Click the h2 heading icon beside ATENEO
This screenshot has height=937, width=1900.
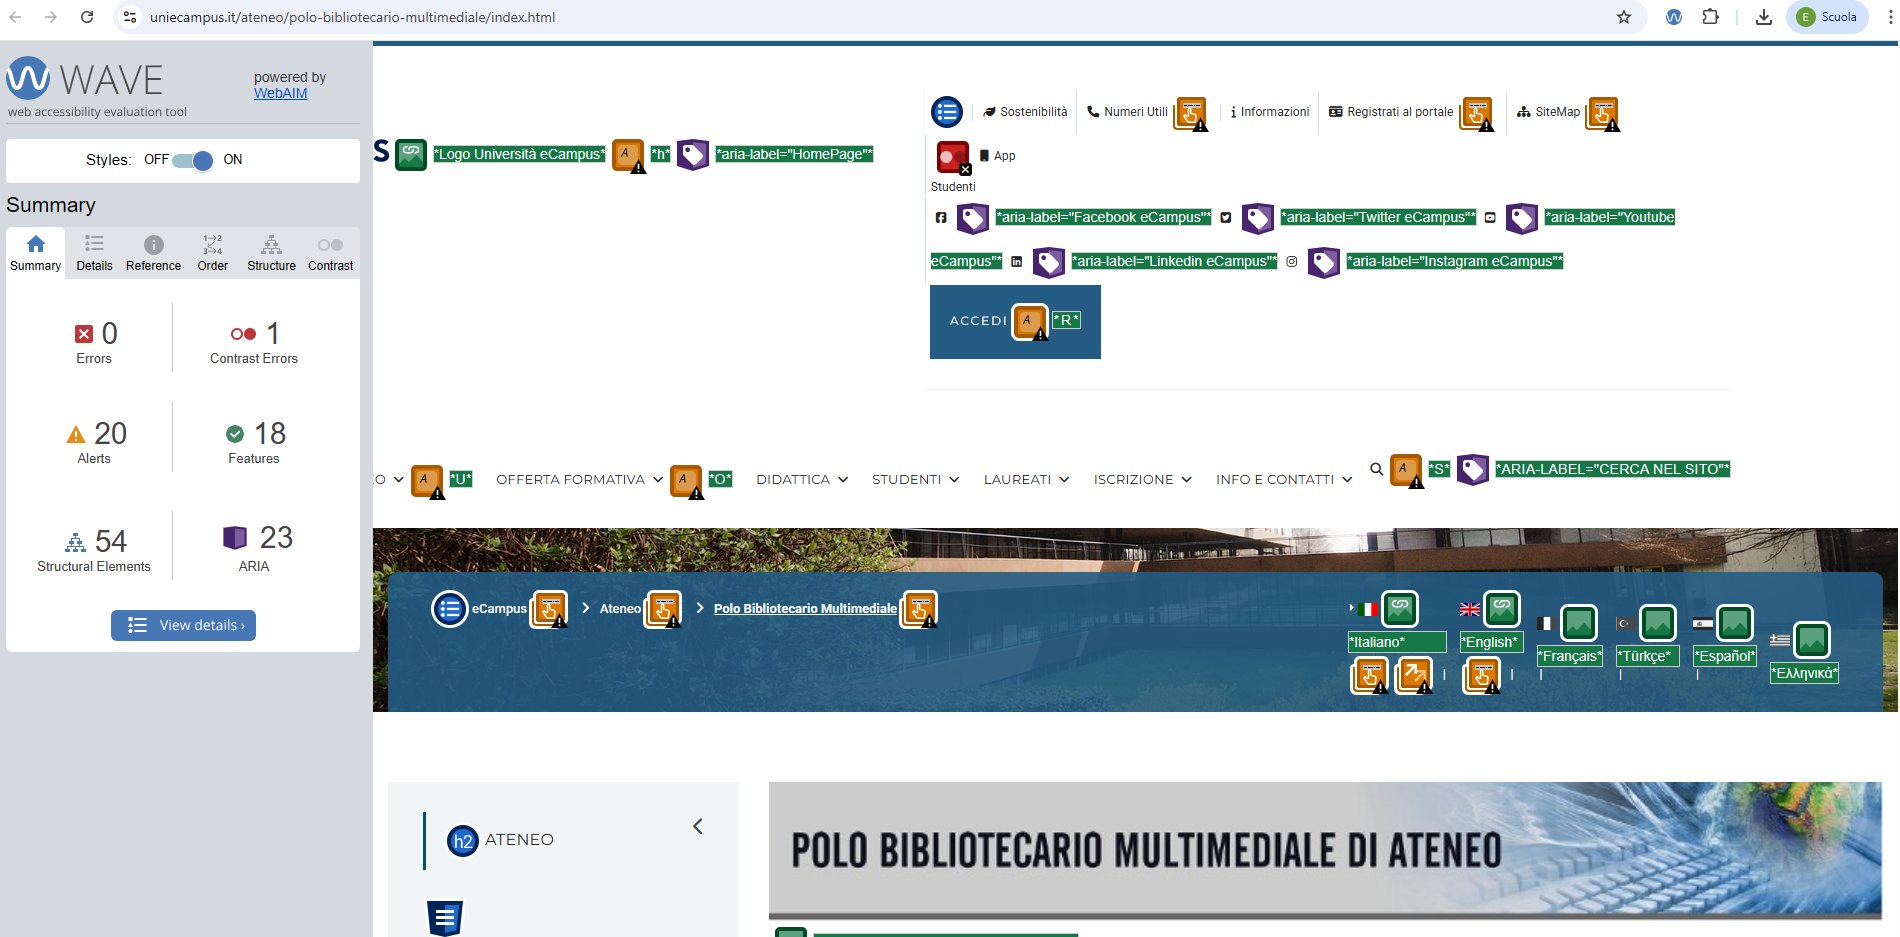click(x=462, y=841)
